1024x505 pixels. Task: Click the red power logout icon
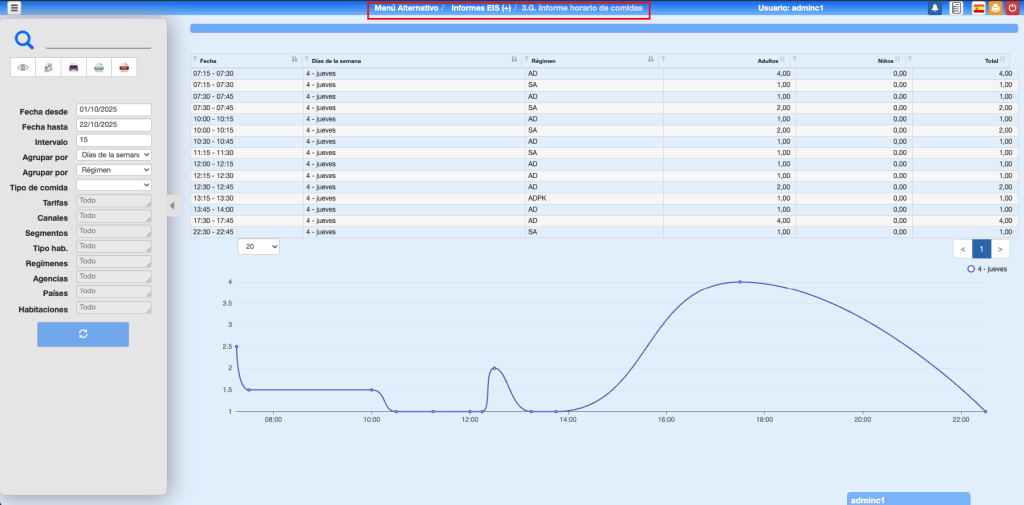[1013, 8]
